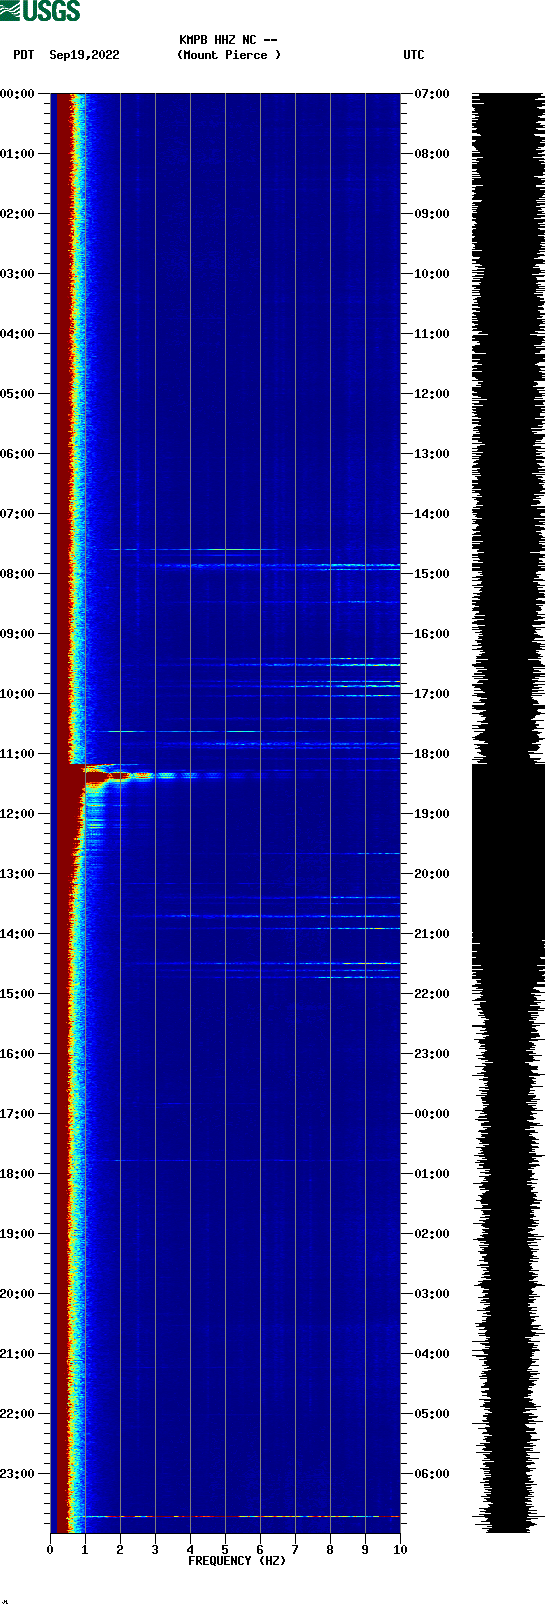The image size is (552, 1613).
Task: Select the 00:00 PDT time tick label
Action: [17, 94]
